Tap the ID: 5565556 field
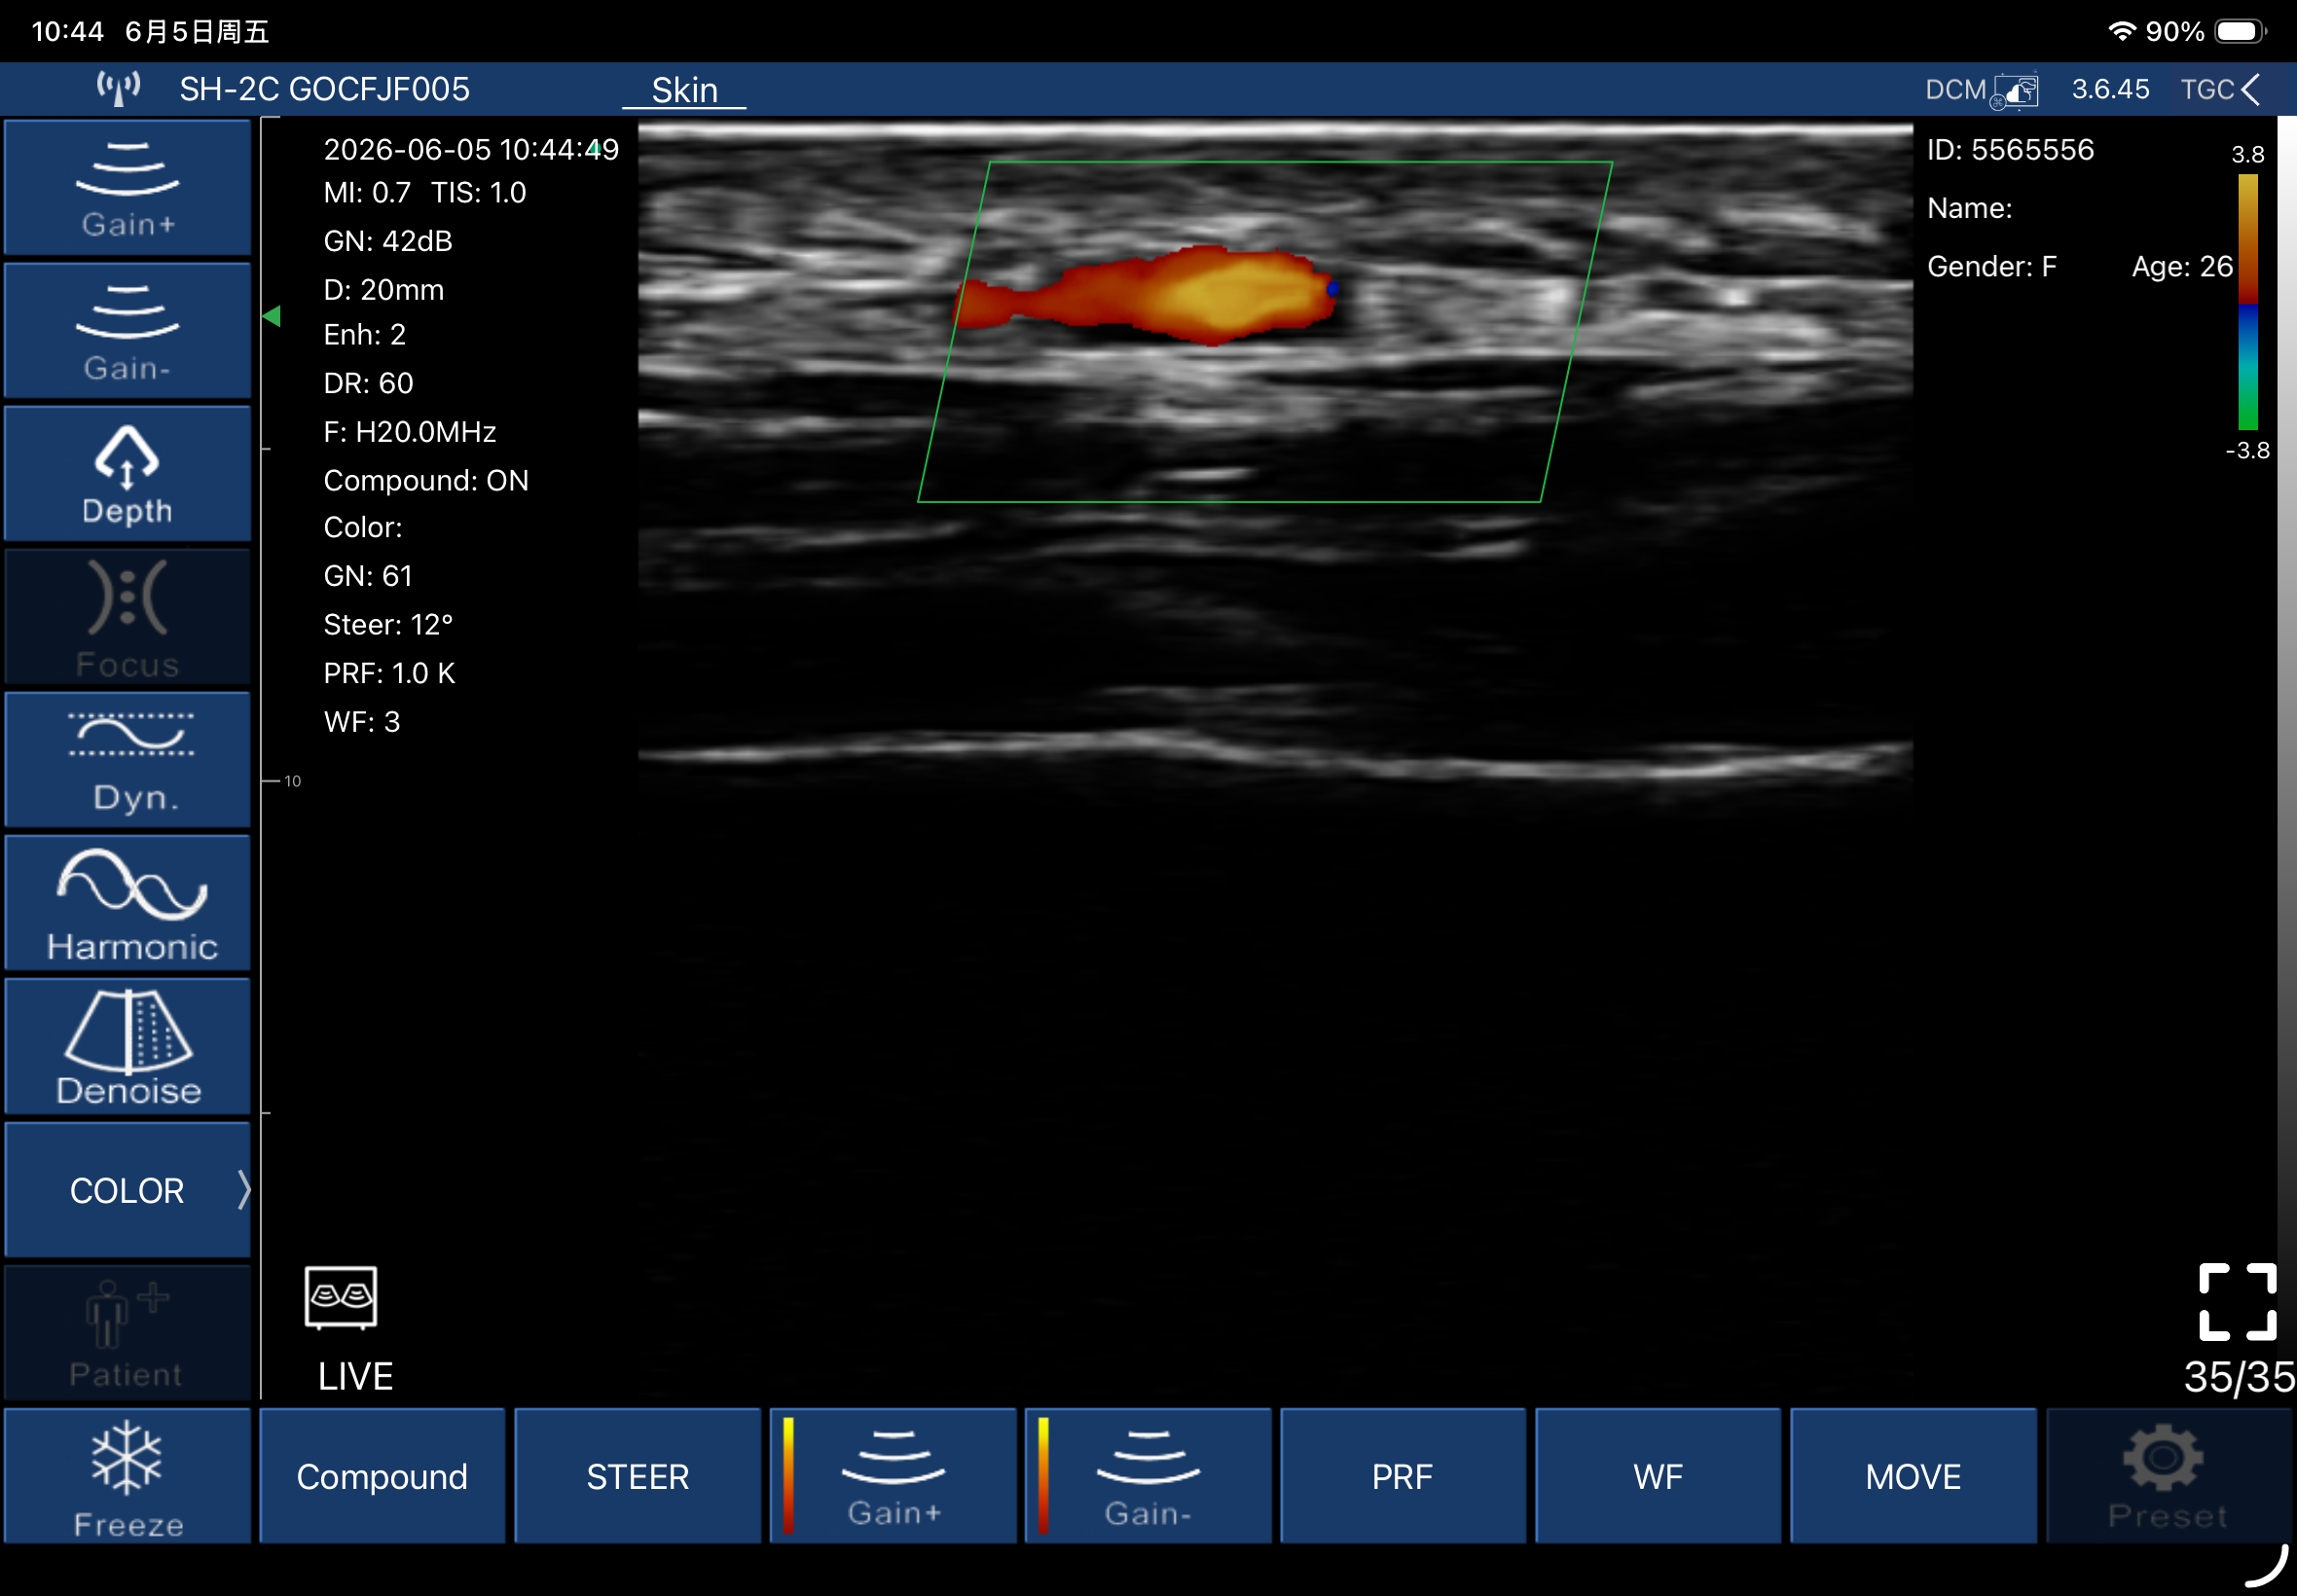The width and height of the screenshot is (2297, 1596). 2010,150
